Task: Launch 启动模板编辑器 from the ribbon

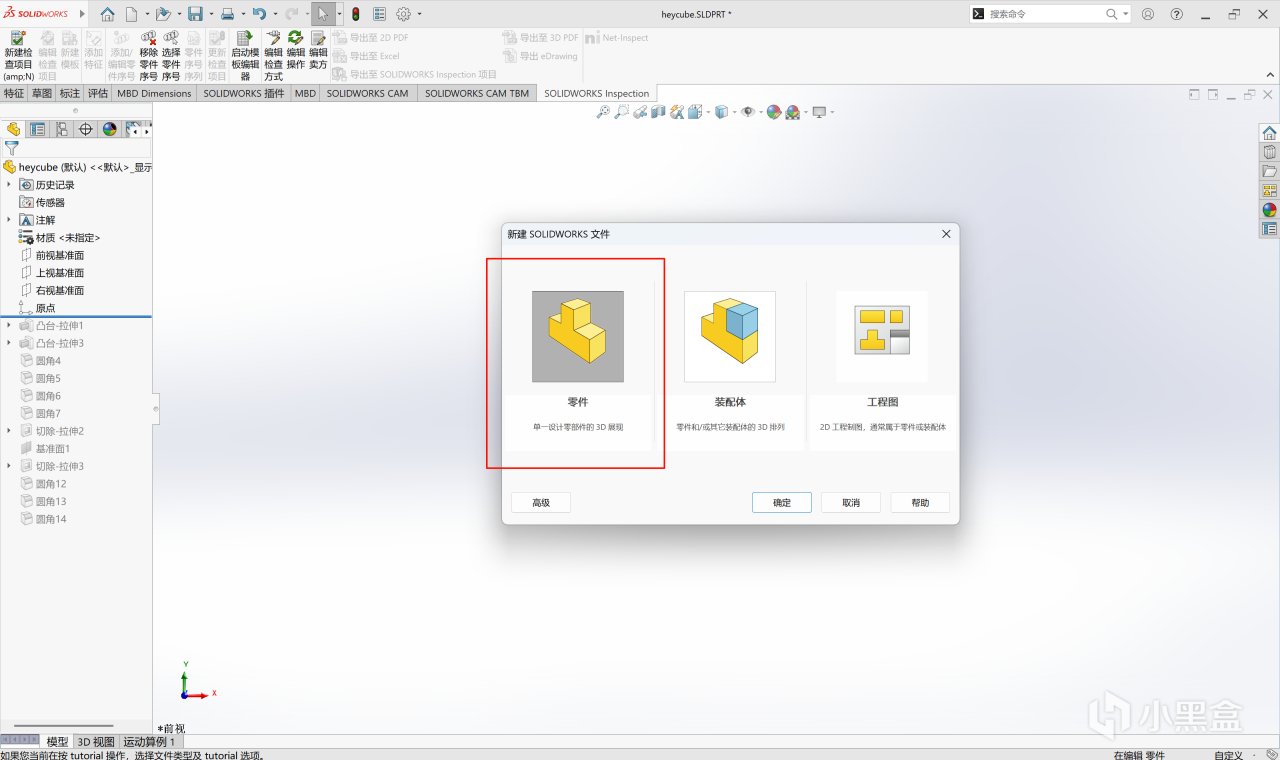Action: [245, 55]
